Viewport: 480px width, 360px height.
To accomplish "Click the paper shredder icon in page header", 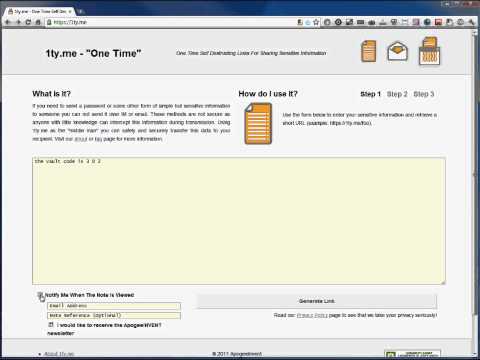I will tap(429, 51).
